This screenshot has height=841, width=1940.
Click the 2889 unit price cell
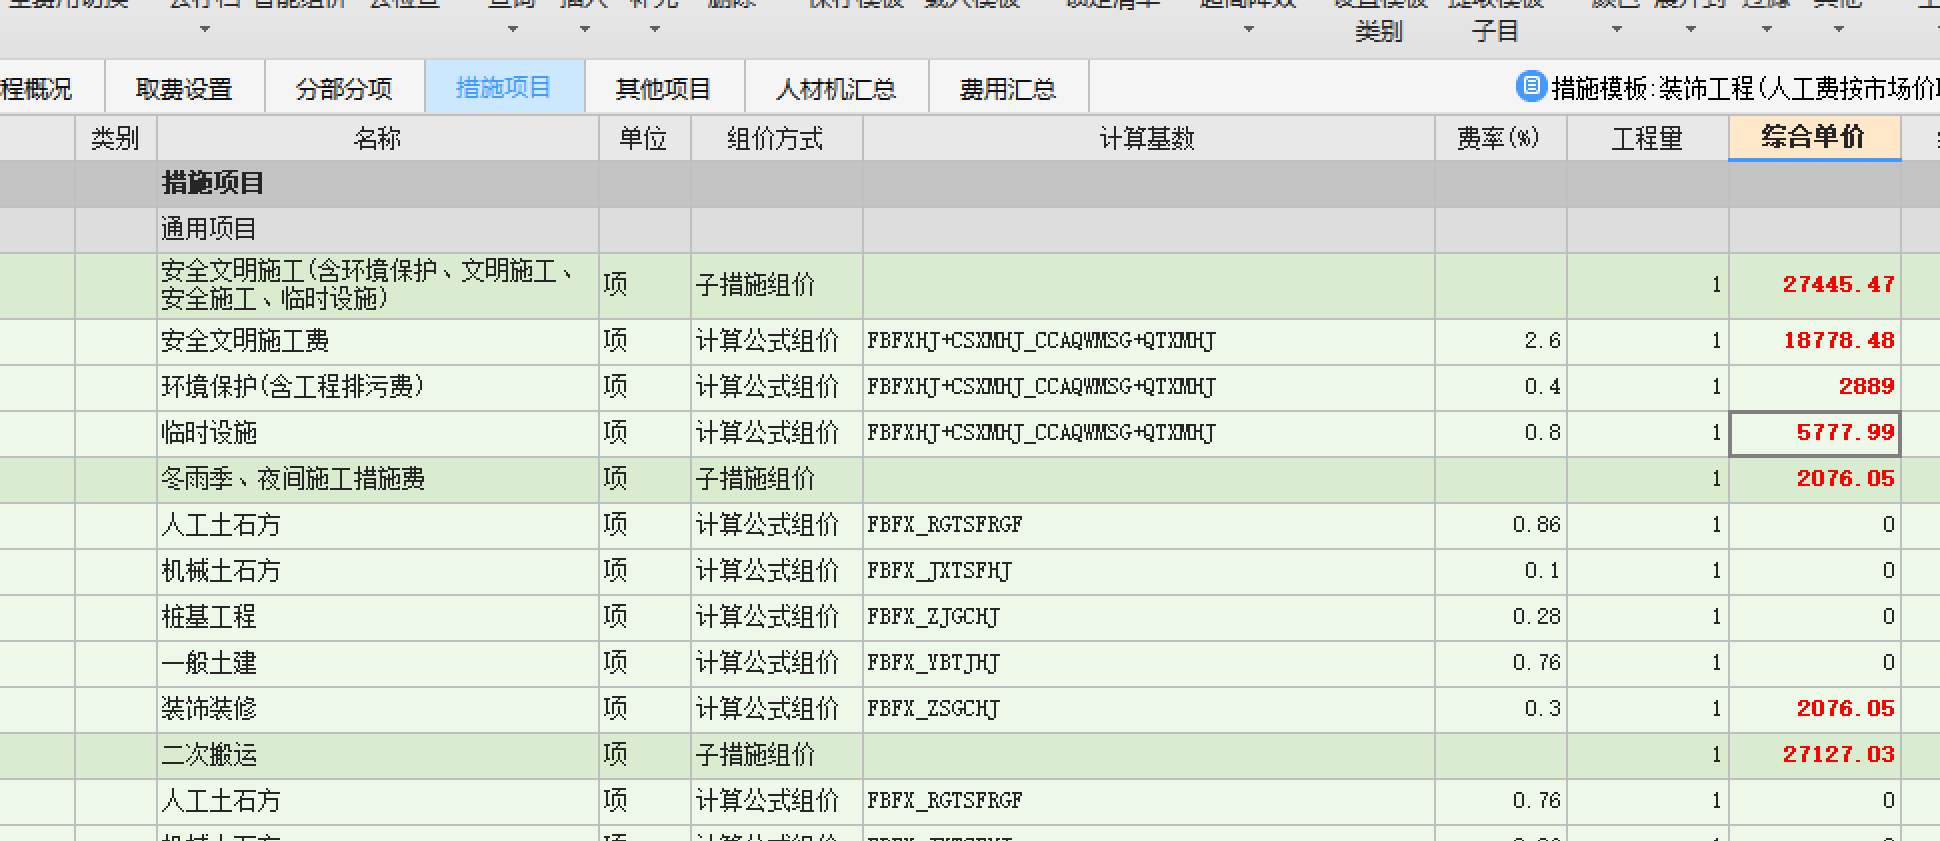pyautogui.click(x=1815, y=387)
